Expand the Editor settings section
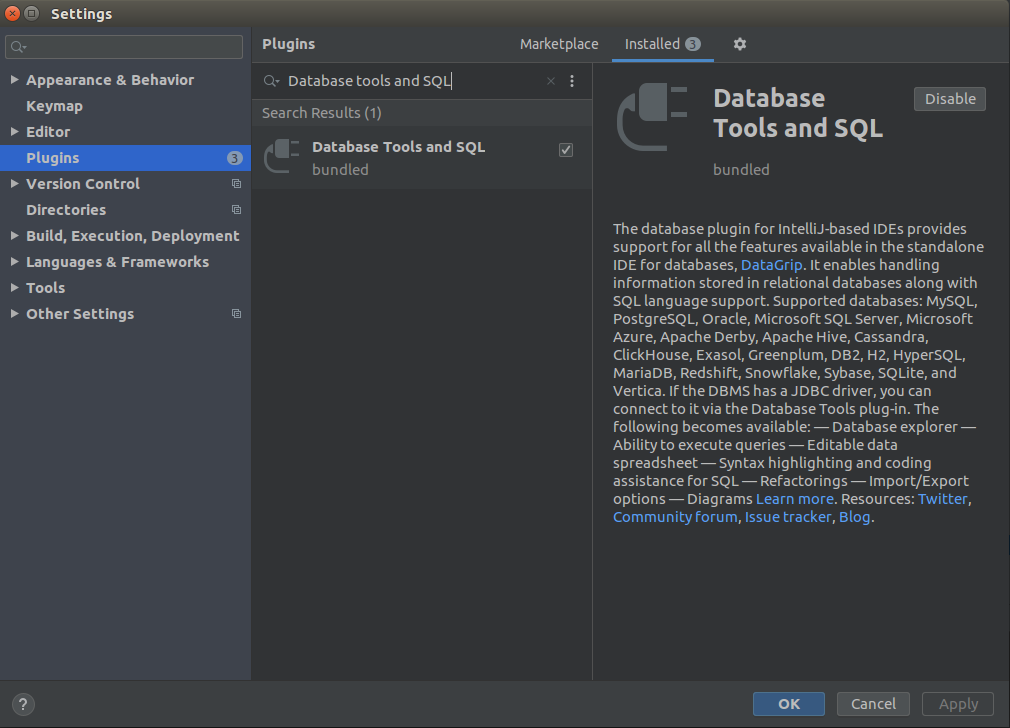Screen dimensions: 1010x728 pyautogui.click(x=14, y=132)
